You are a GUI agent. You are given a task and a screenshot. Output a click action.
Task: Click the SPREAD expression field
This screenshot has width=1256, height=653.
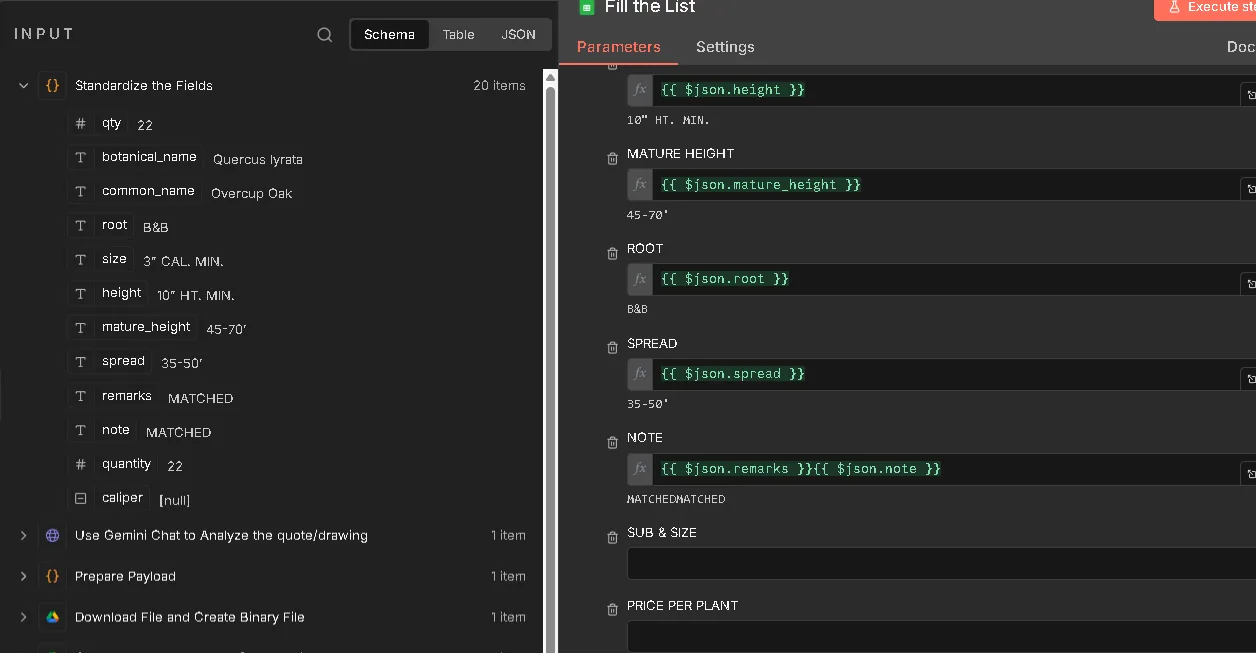947,374
